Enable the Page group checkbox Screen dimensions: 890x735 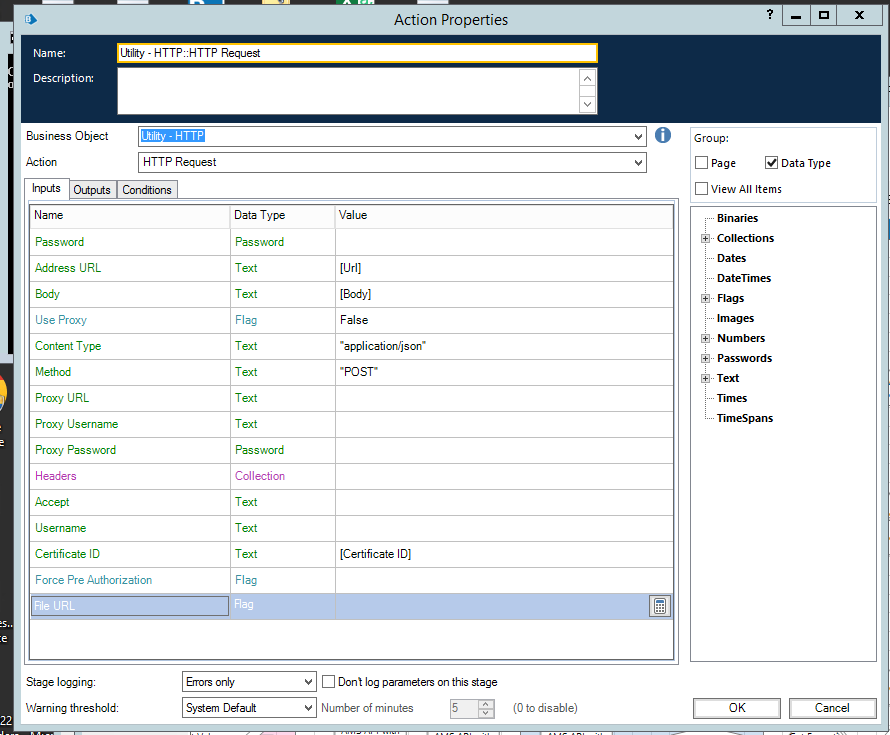click(x=702, y=163)
